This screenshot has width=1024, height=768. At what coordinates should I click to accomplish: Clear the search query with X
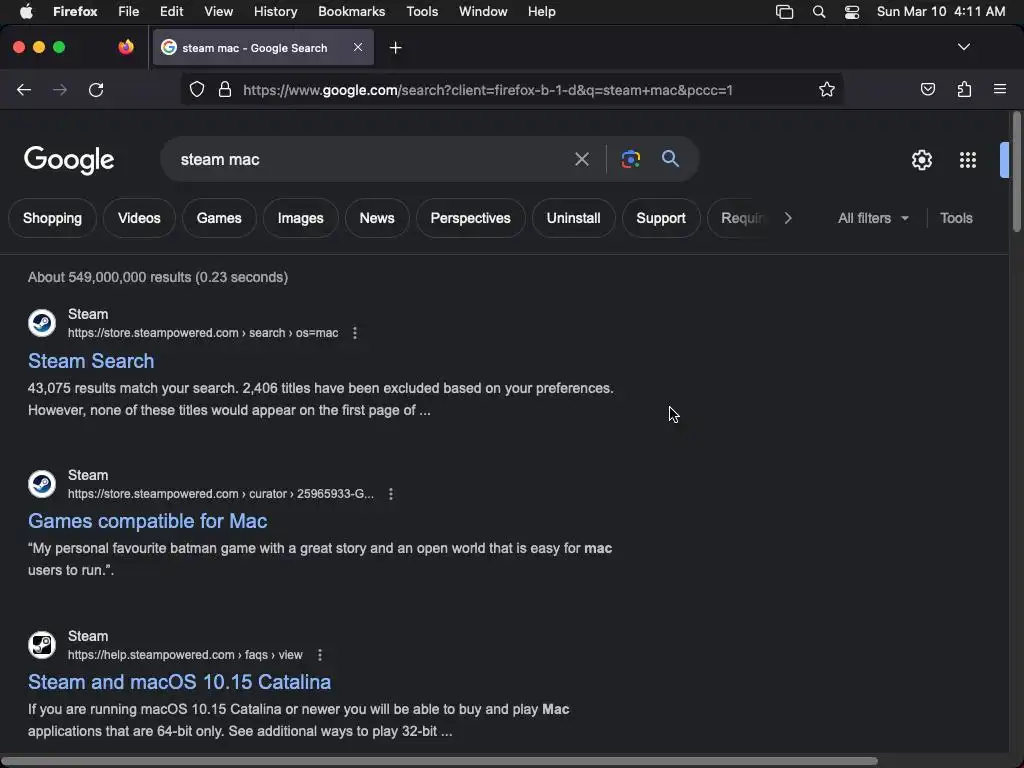pos(581,159)
